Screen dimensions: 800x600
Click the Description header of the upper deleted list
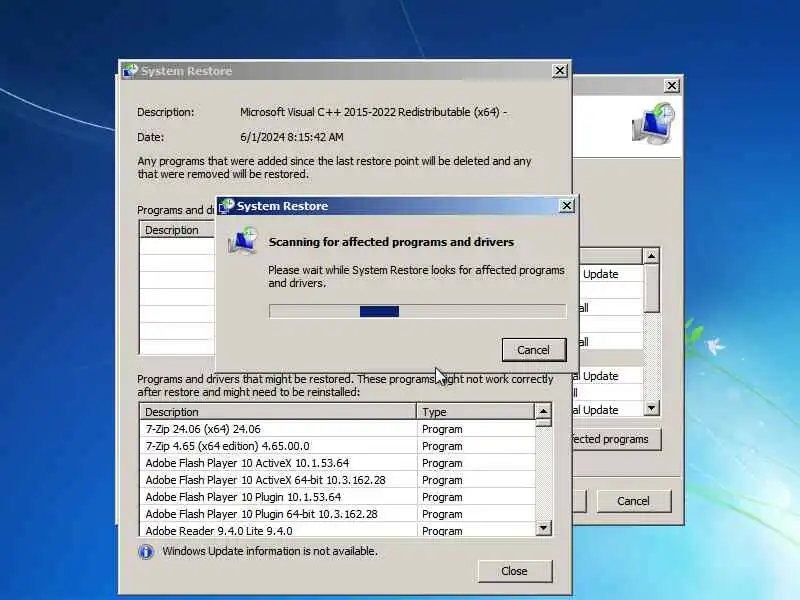pyautogui.click(x=177, y=230)
